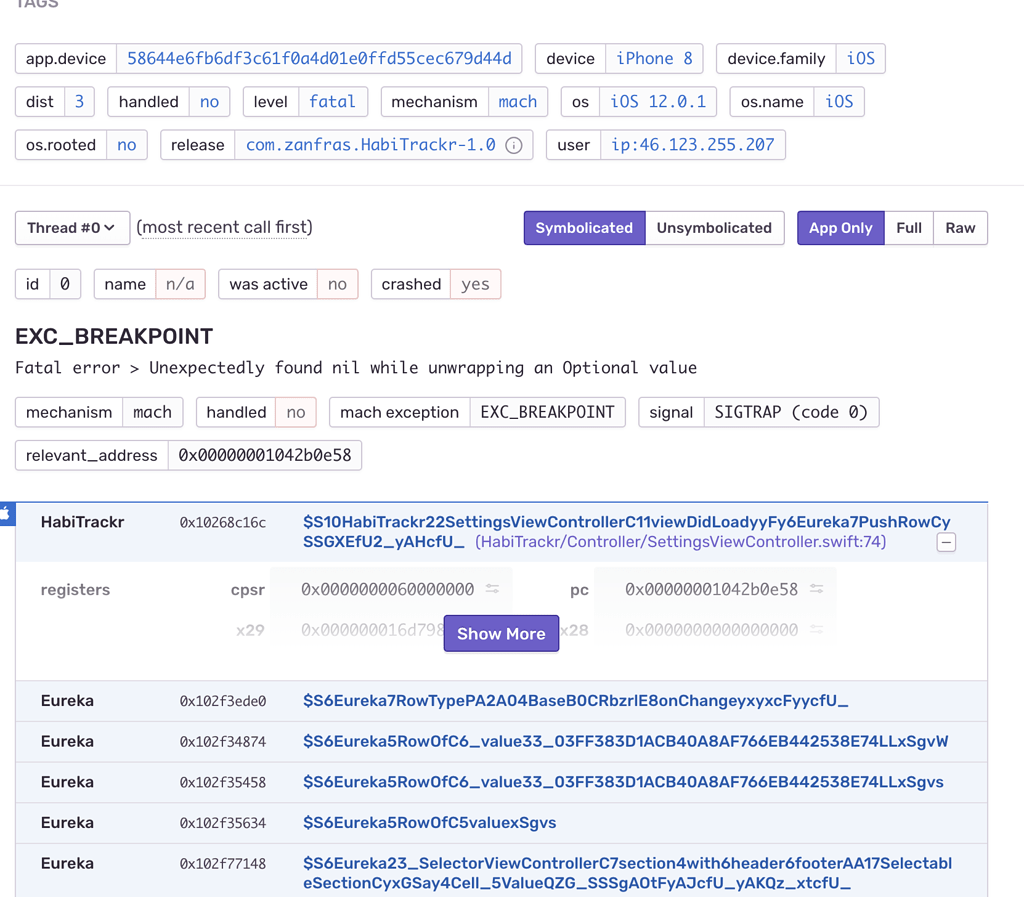Viewport: 1024px width, 897px height.
Task: Click the iPhone 8 device tag value
Action: pyautogui.click(x=654, y=58)
